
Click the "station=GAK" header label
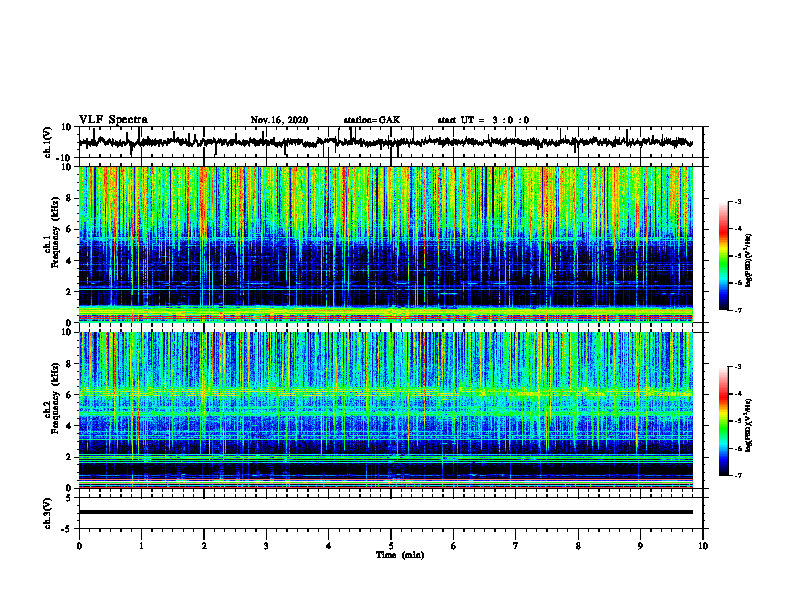point(372,120)
